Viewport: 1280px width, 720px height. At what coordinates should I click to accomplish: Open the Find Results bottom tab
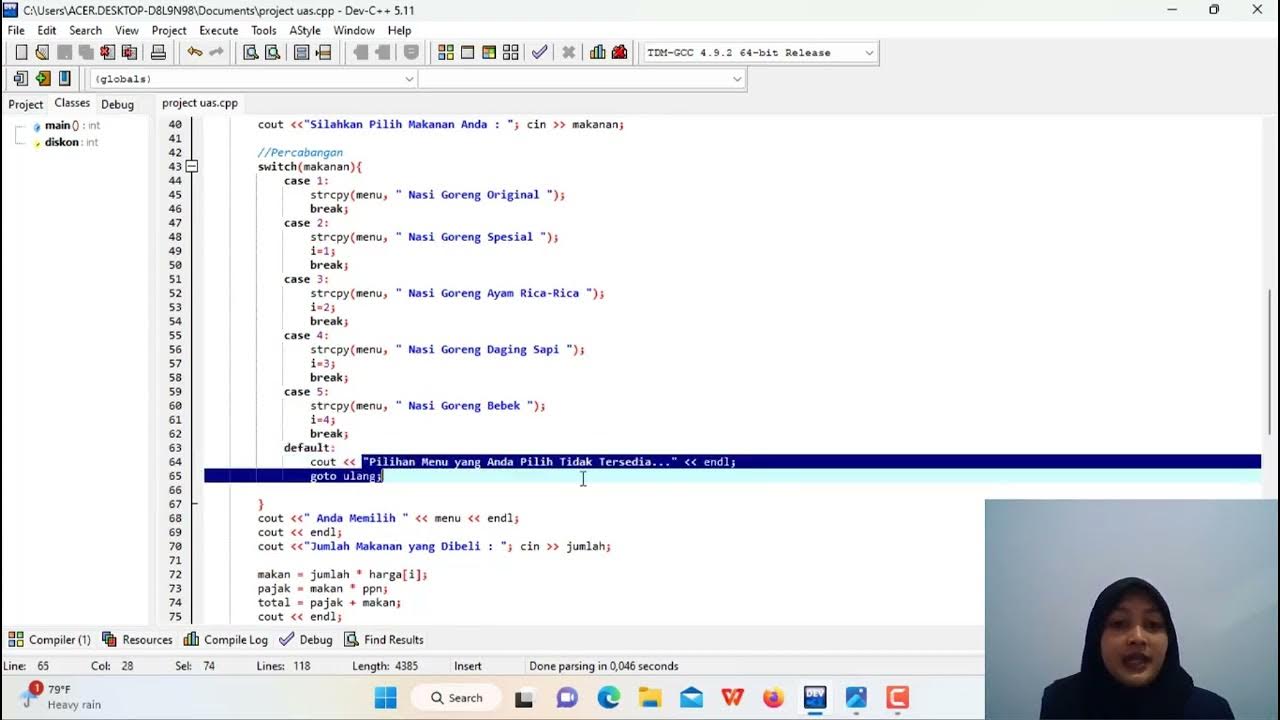click(x=384, y=640)
